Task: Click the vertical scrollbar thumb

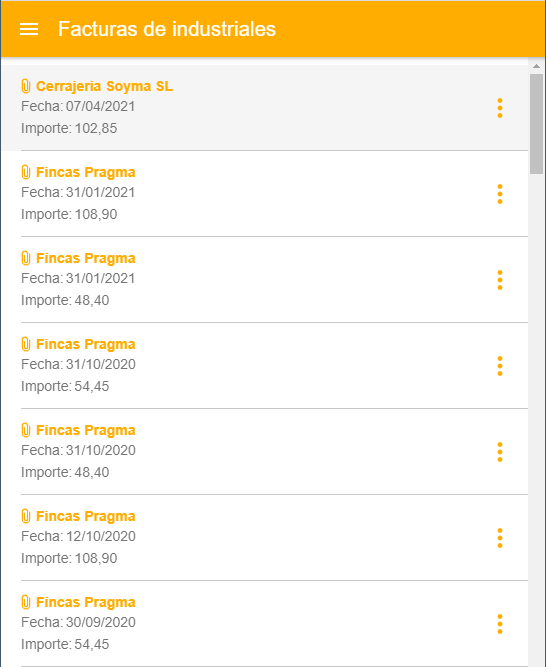Action: pos(536,124)
